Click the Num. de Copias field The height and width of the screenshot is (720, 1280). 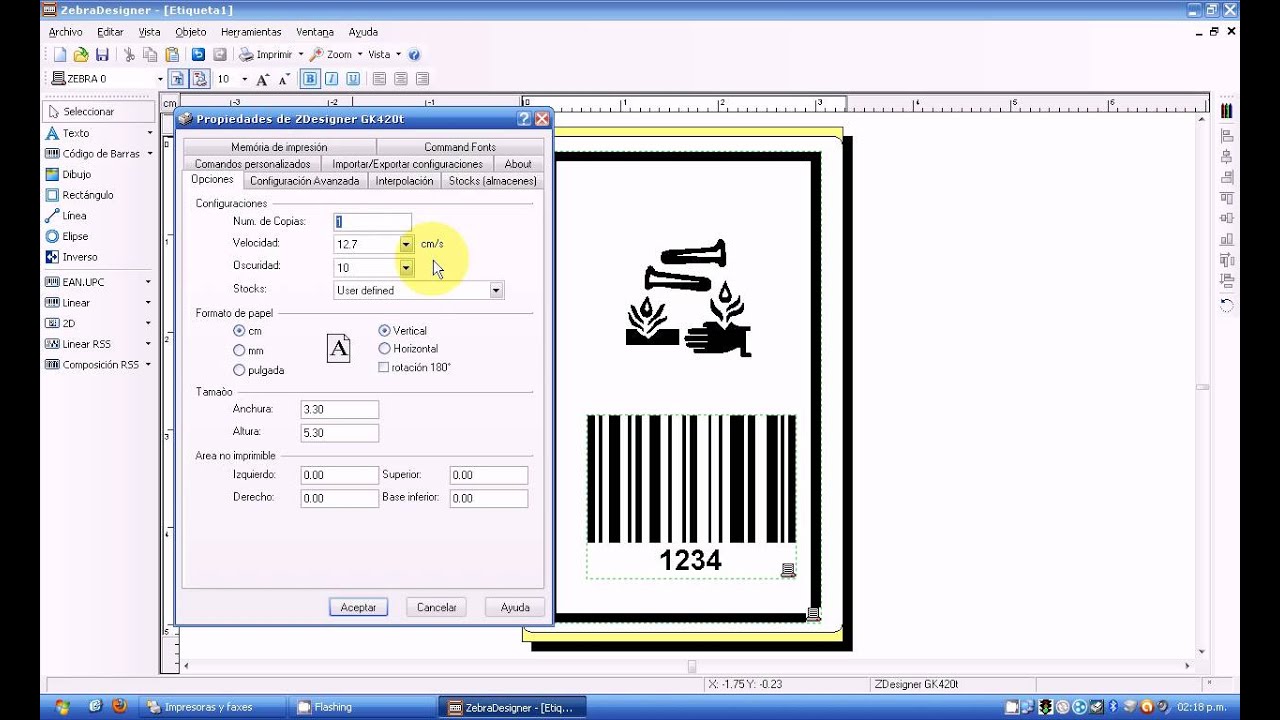pos(372,222)
